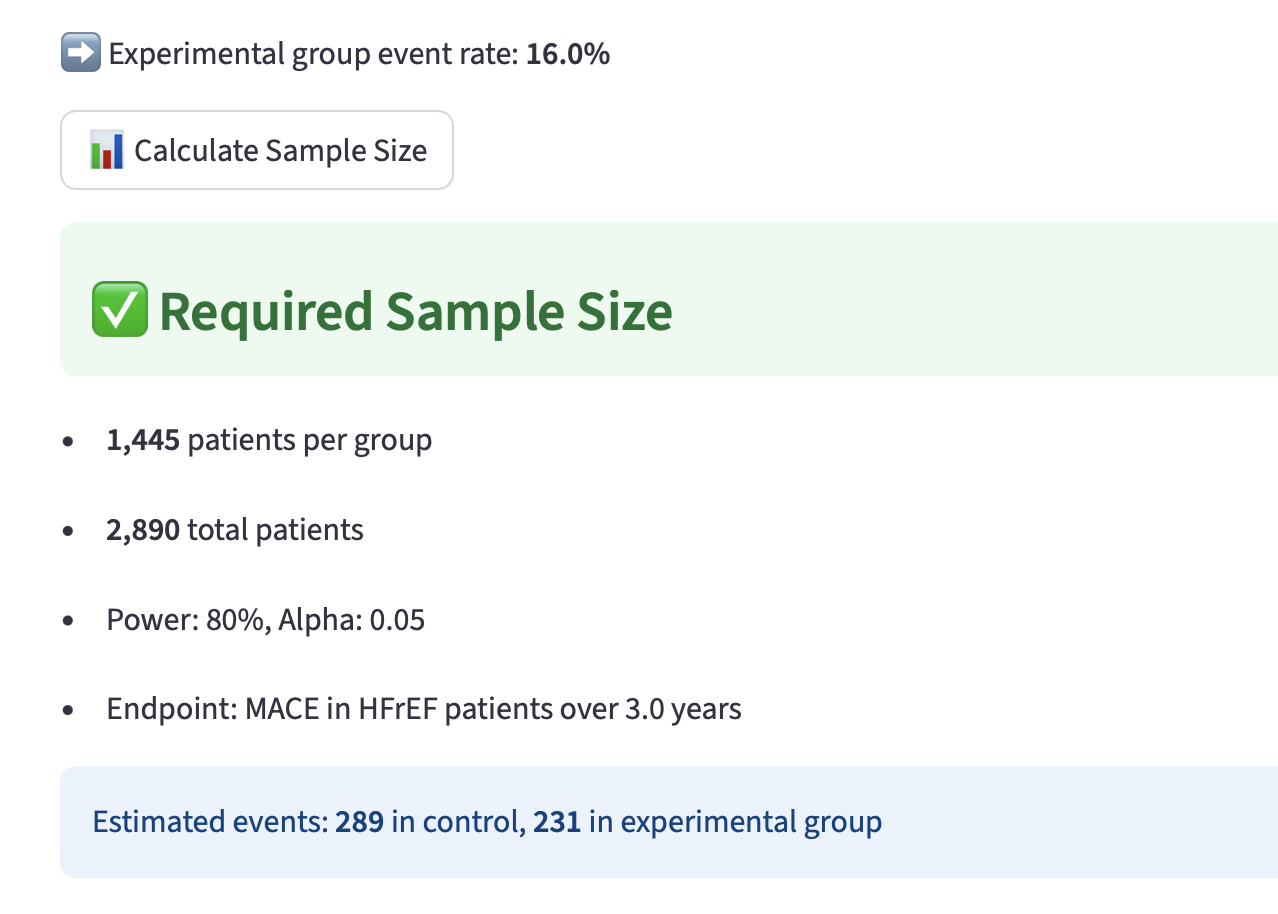The image size is (1278, 914).
Task: Click the Experimental group event rate label
Action: tap(313, 54)
